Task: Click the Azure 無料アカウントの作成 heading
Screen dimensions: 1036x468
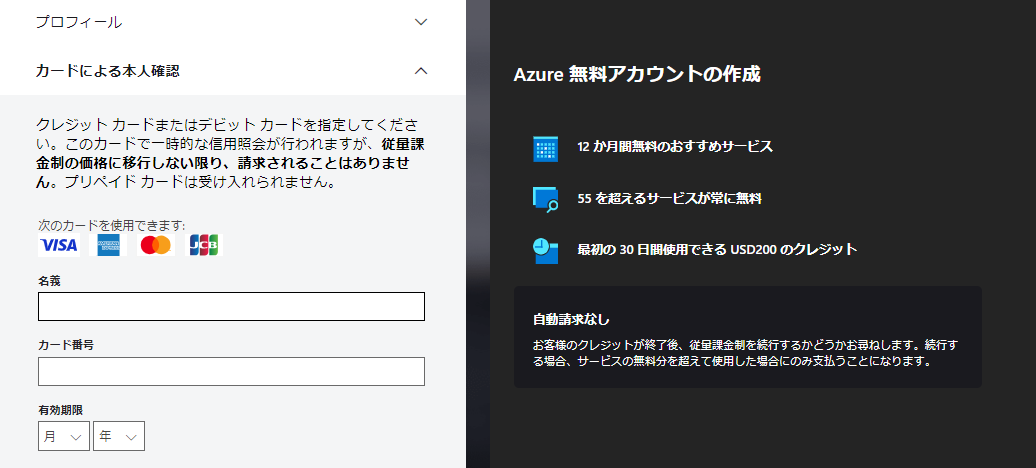Action: 637,74
